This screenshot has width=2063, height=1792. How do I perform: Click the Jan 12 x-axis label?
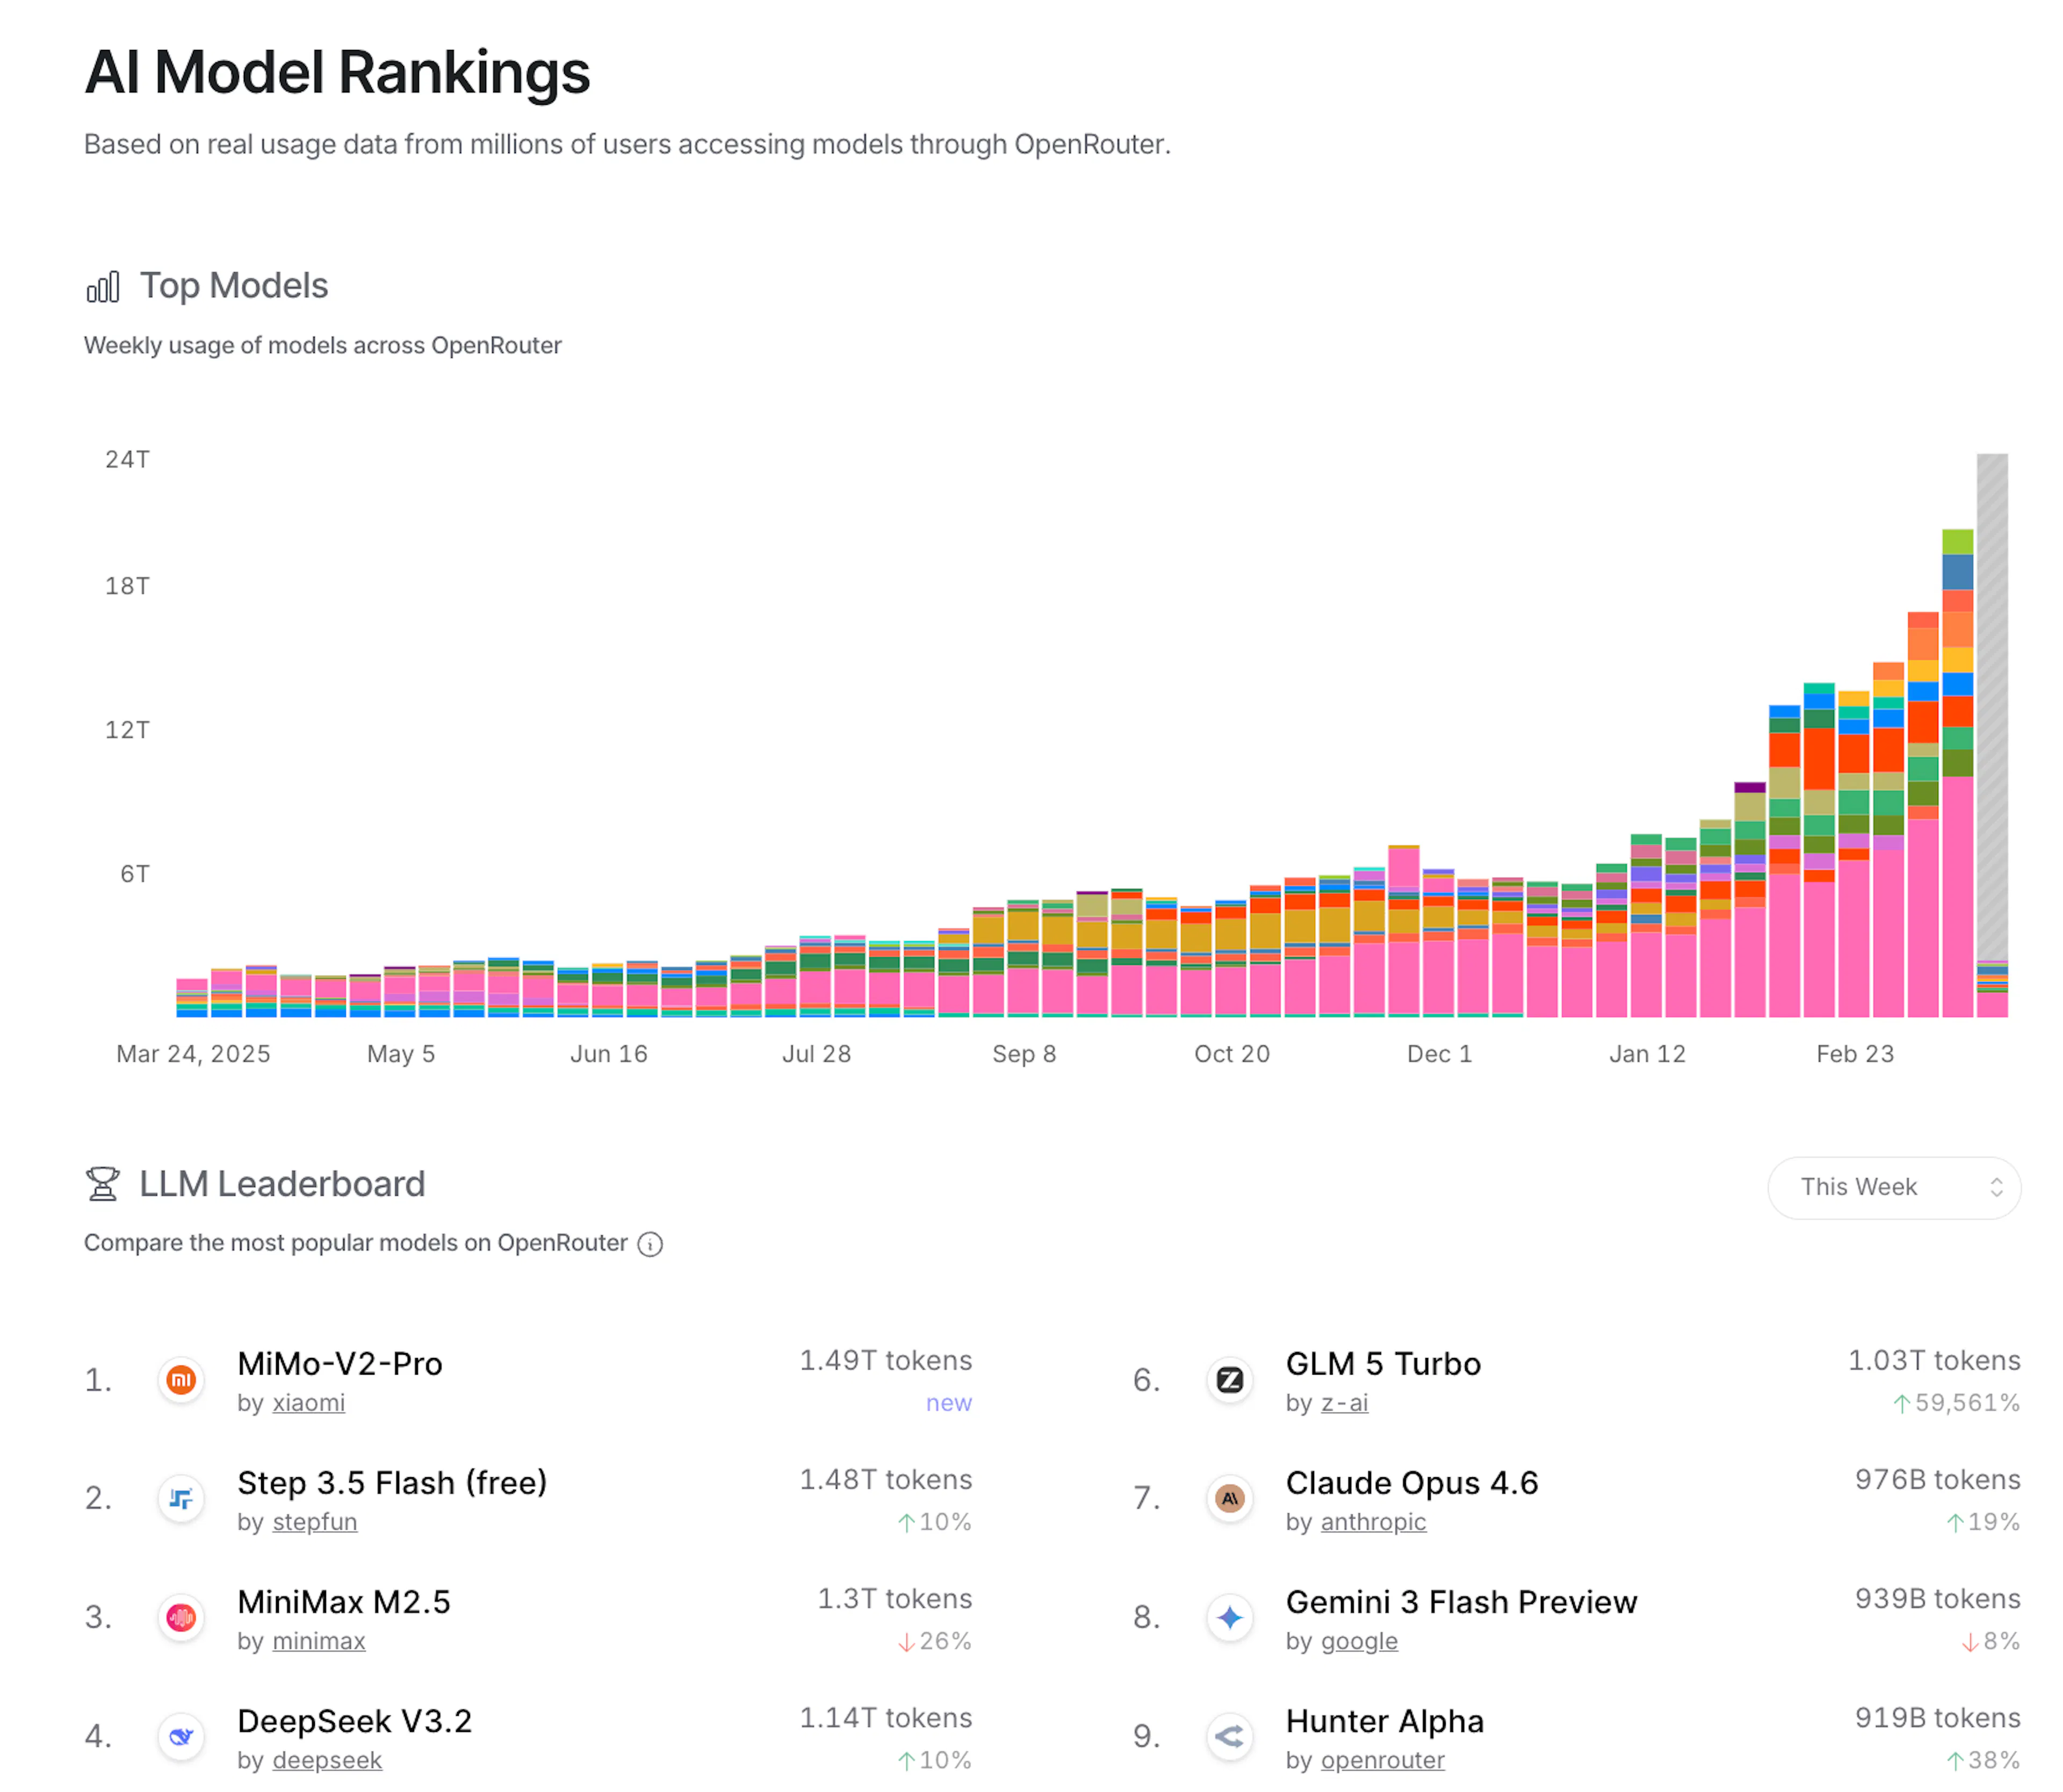click(1647, 1054)
